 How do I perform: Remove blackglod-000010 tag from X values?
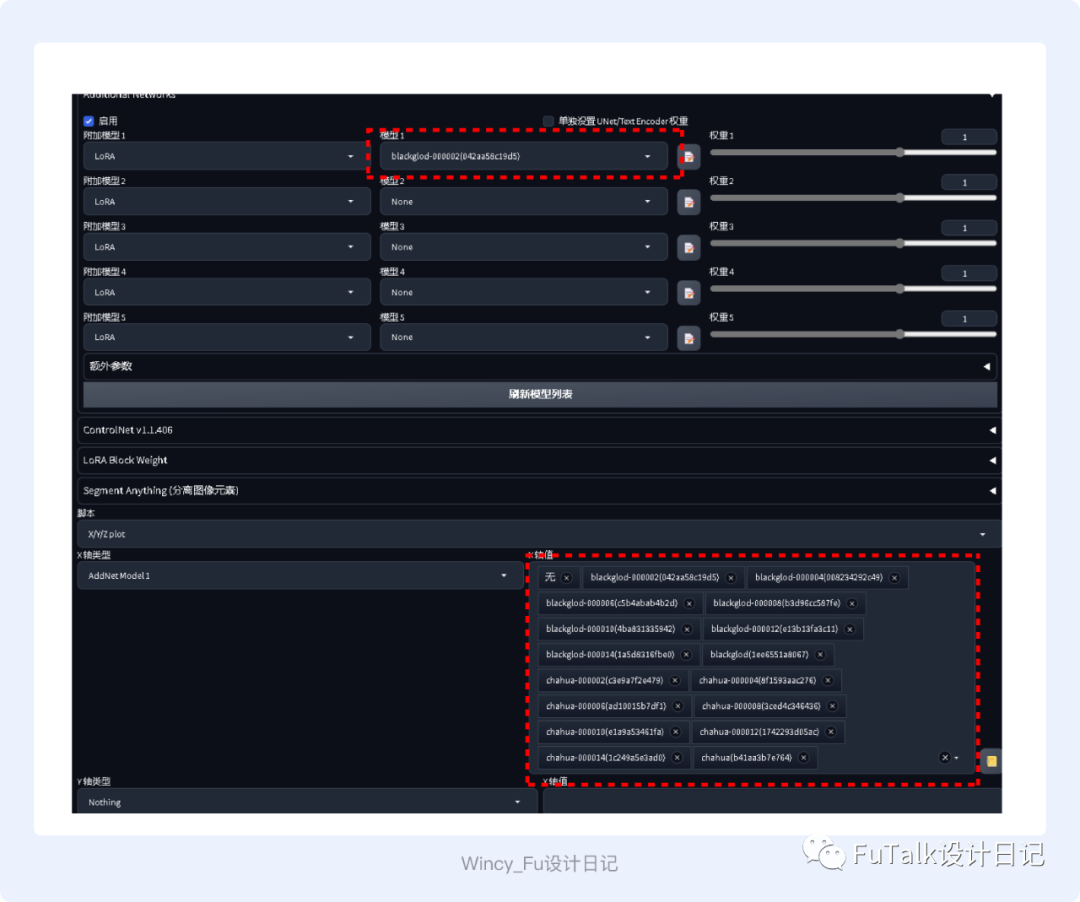[687, 629]
